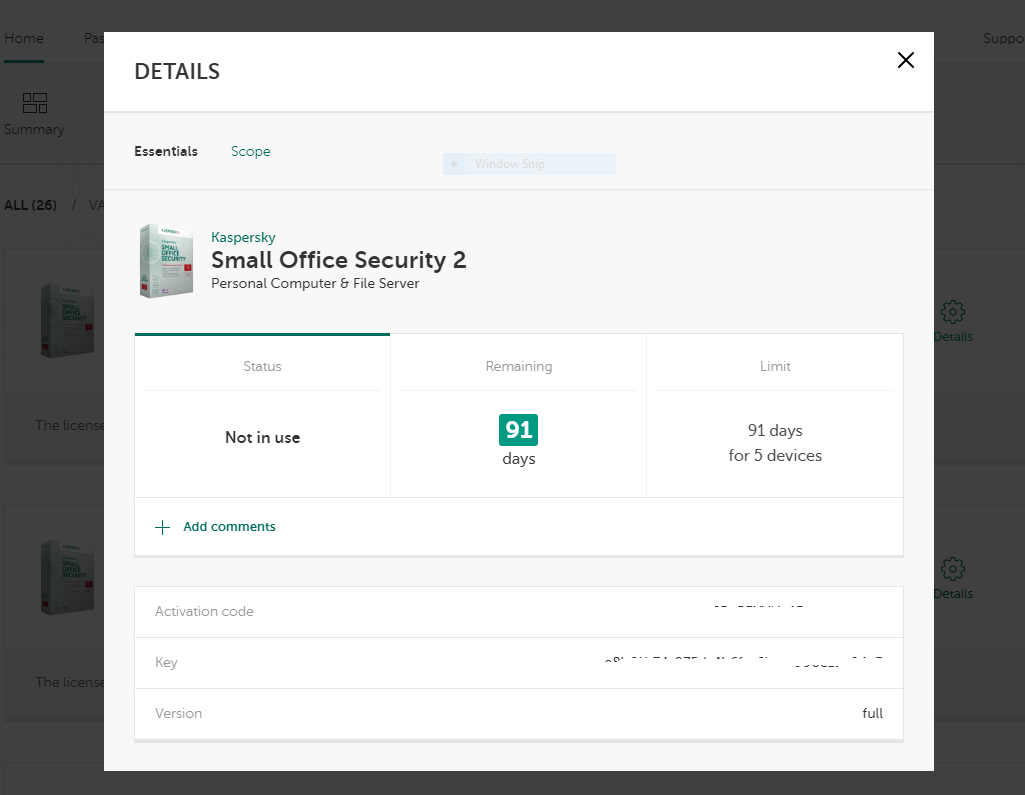Click the DETAILS dialog heading

tap(177, 71)
